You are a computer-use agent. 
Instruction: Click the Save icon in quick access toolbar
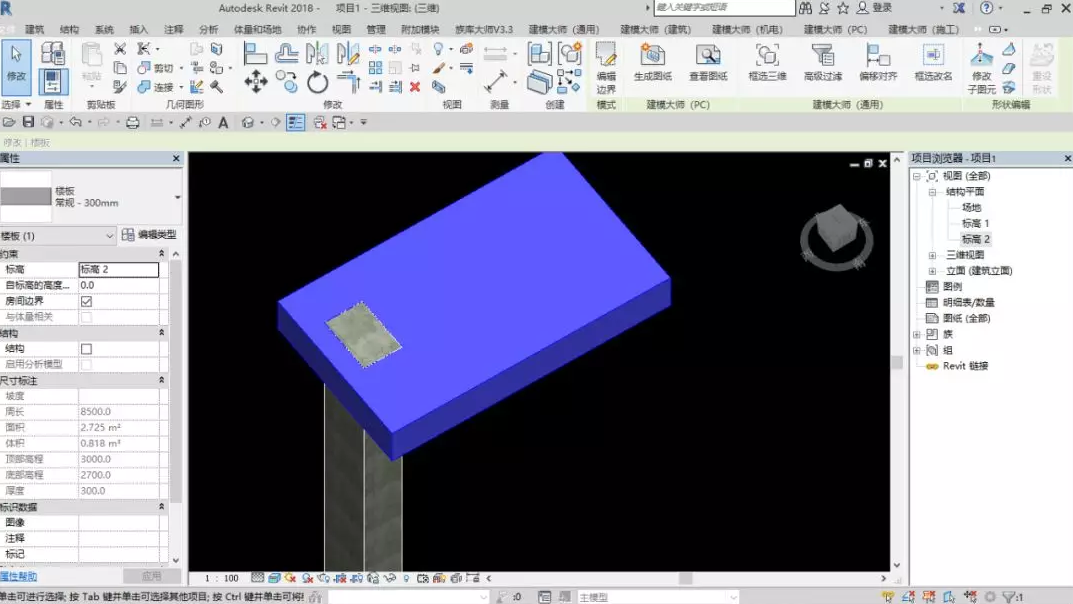point(28,123)
